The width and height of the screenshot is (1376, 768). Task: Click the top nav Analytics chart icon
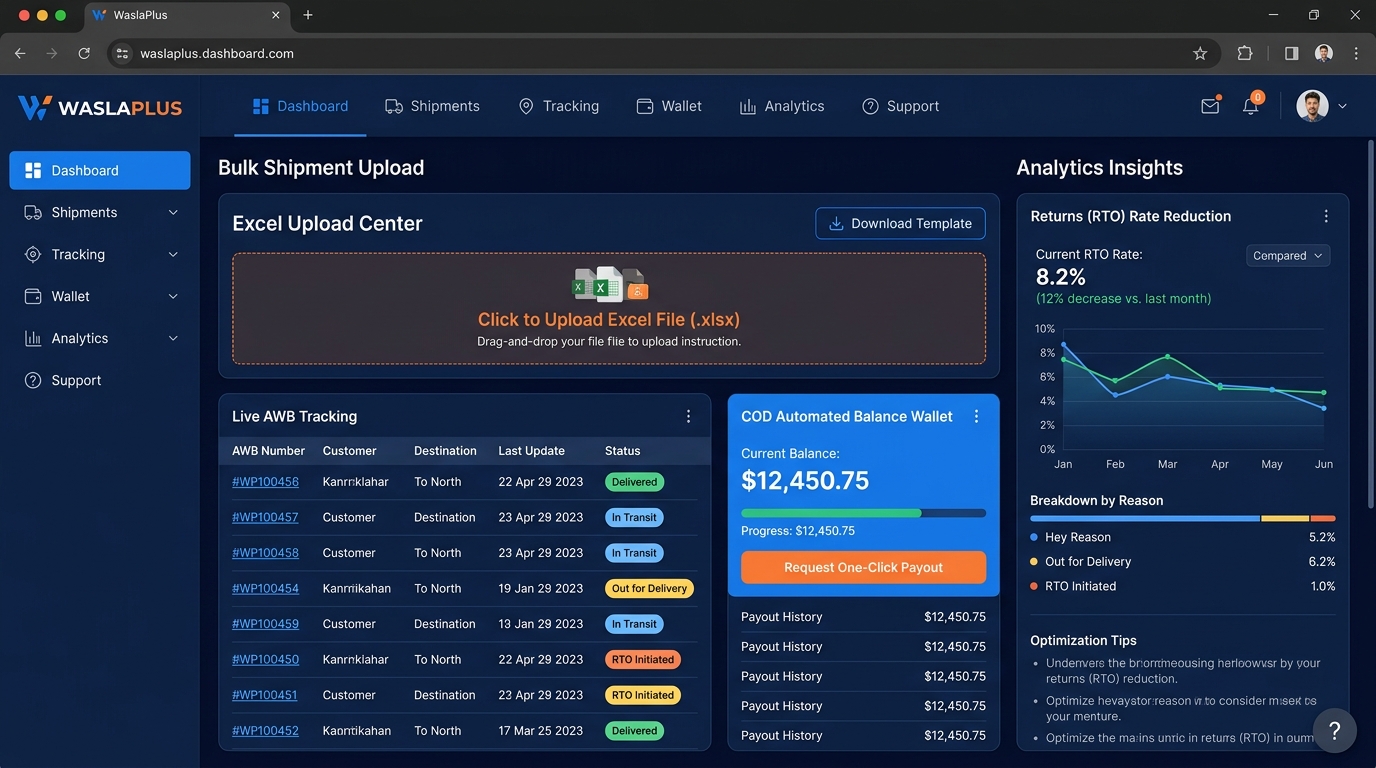pyautogui.click(x=747, y=106)
